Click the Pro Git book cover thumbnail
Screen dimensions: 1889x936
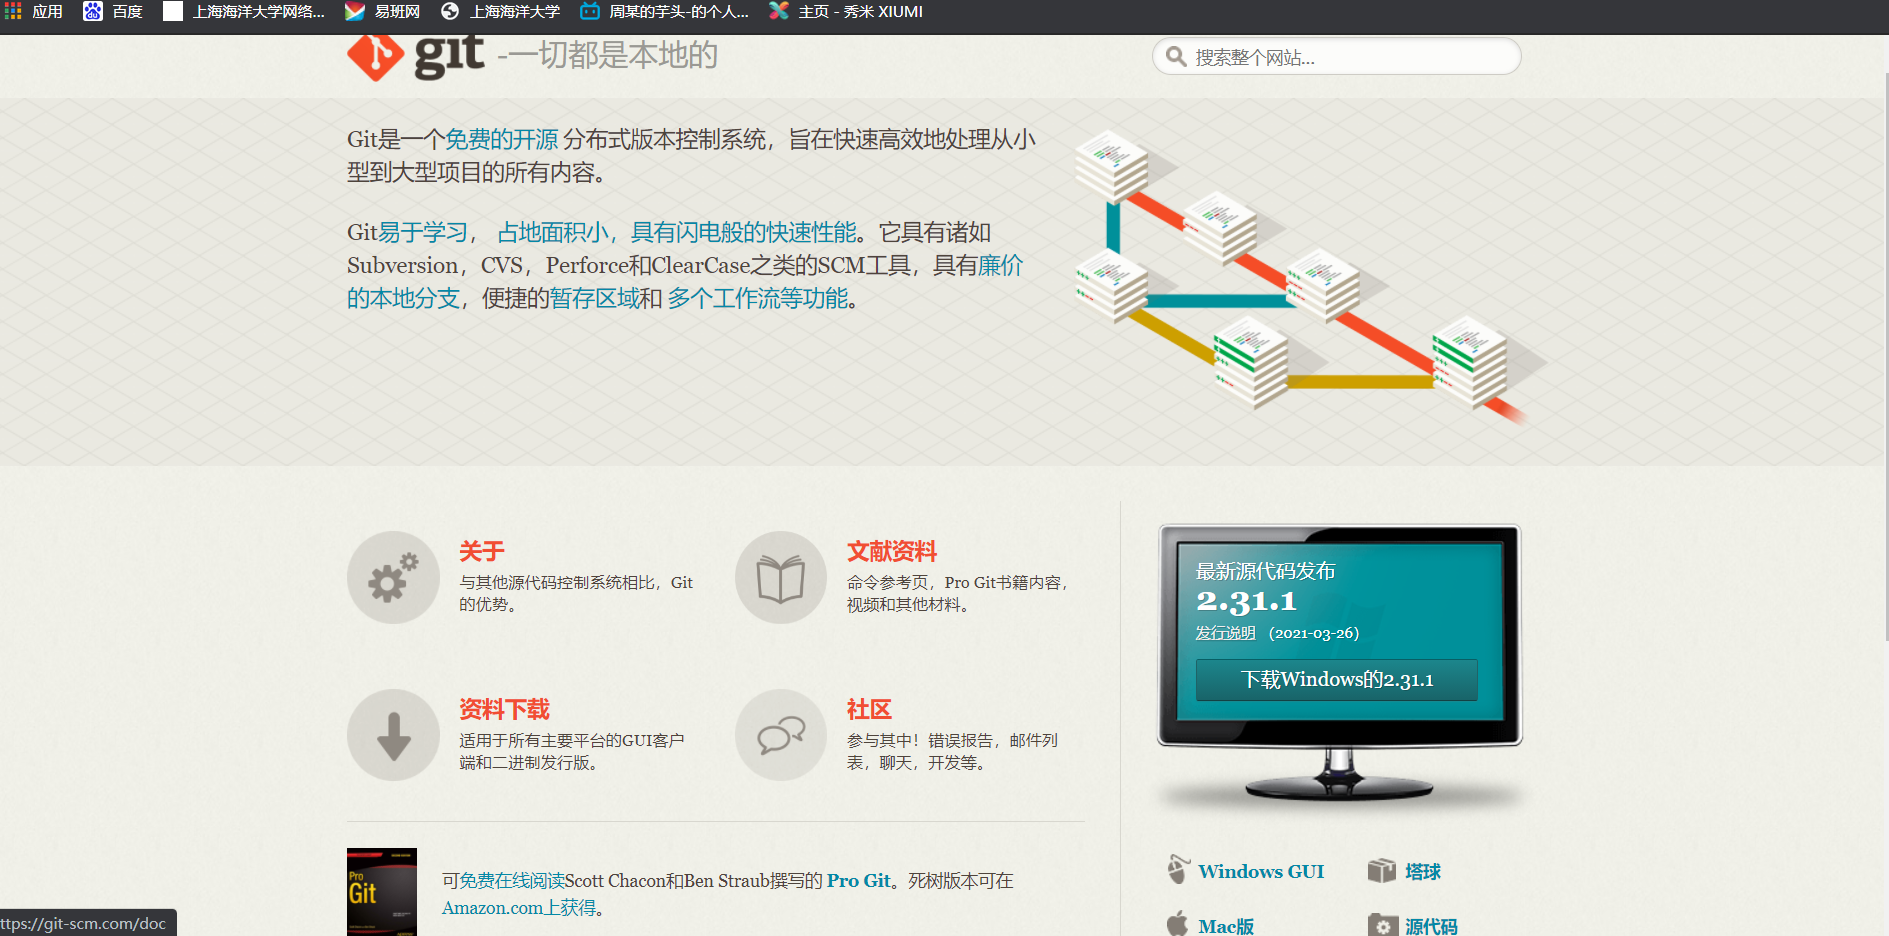click(382, 892)
